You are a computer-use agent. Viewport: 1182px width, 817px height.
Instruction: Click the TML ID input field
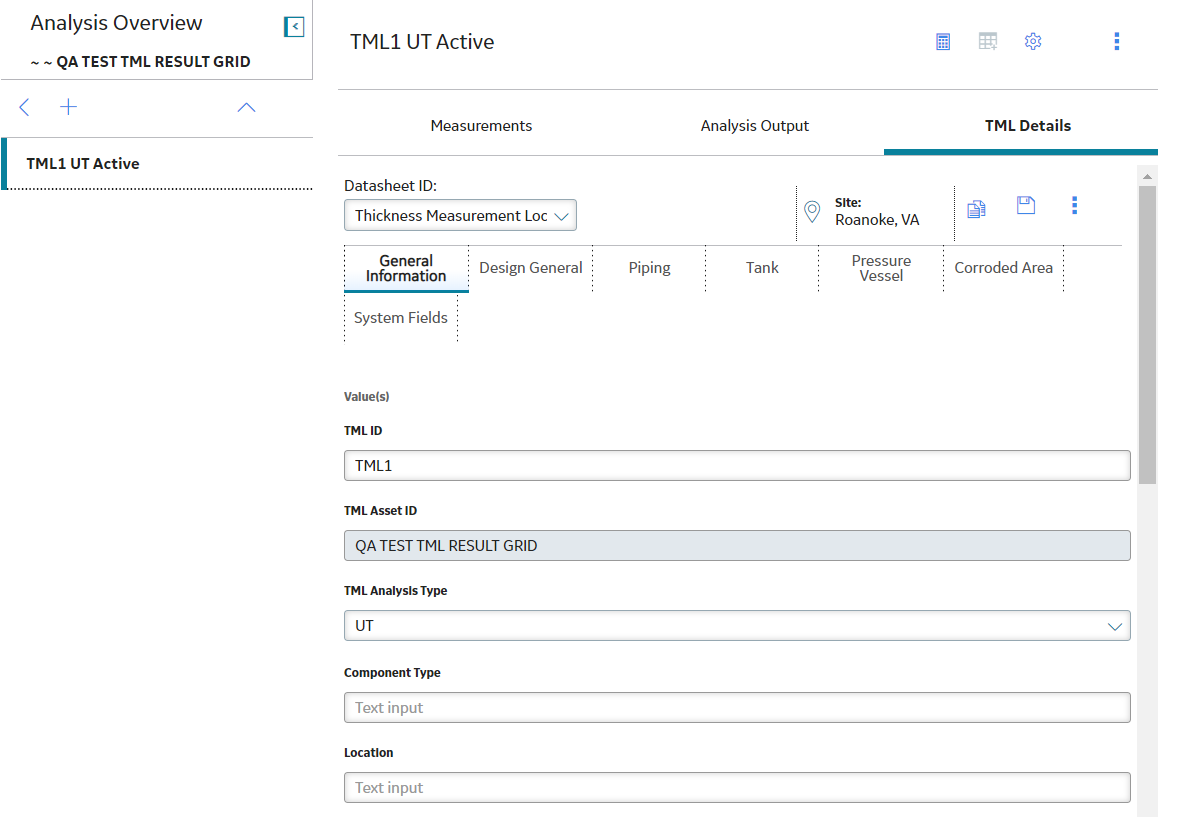coord(737,466)
